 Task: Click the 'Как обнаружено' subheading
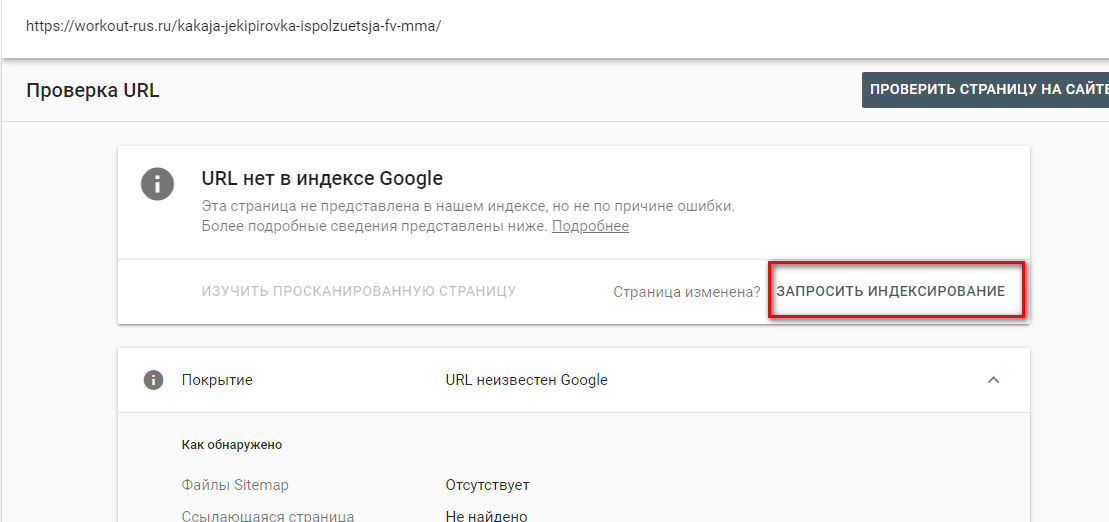[x=232, y=445]
